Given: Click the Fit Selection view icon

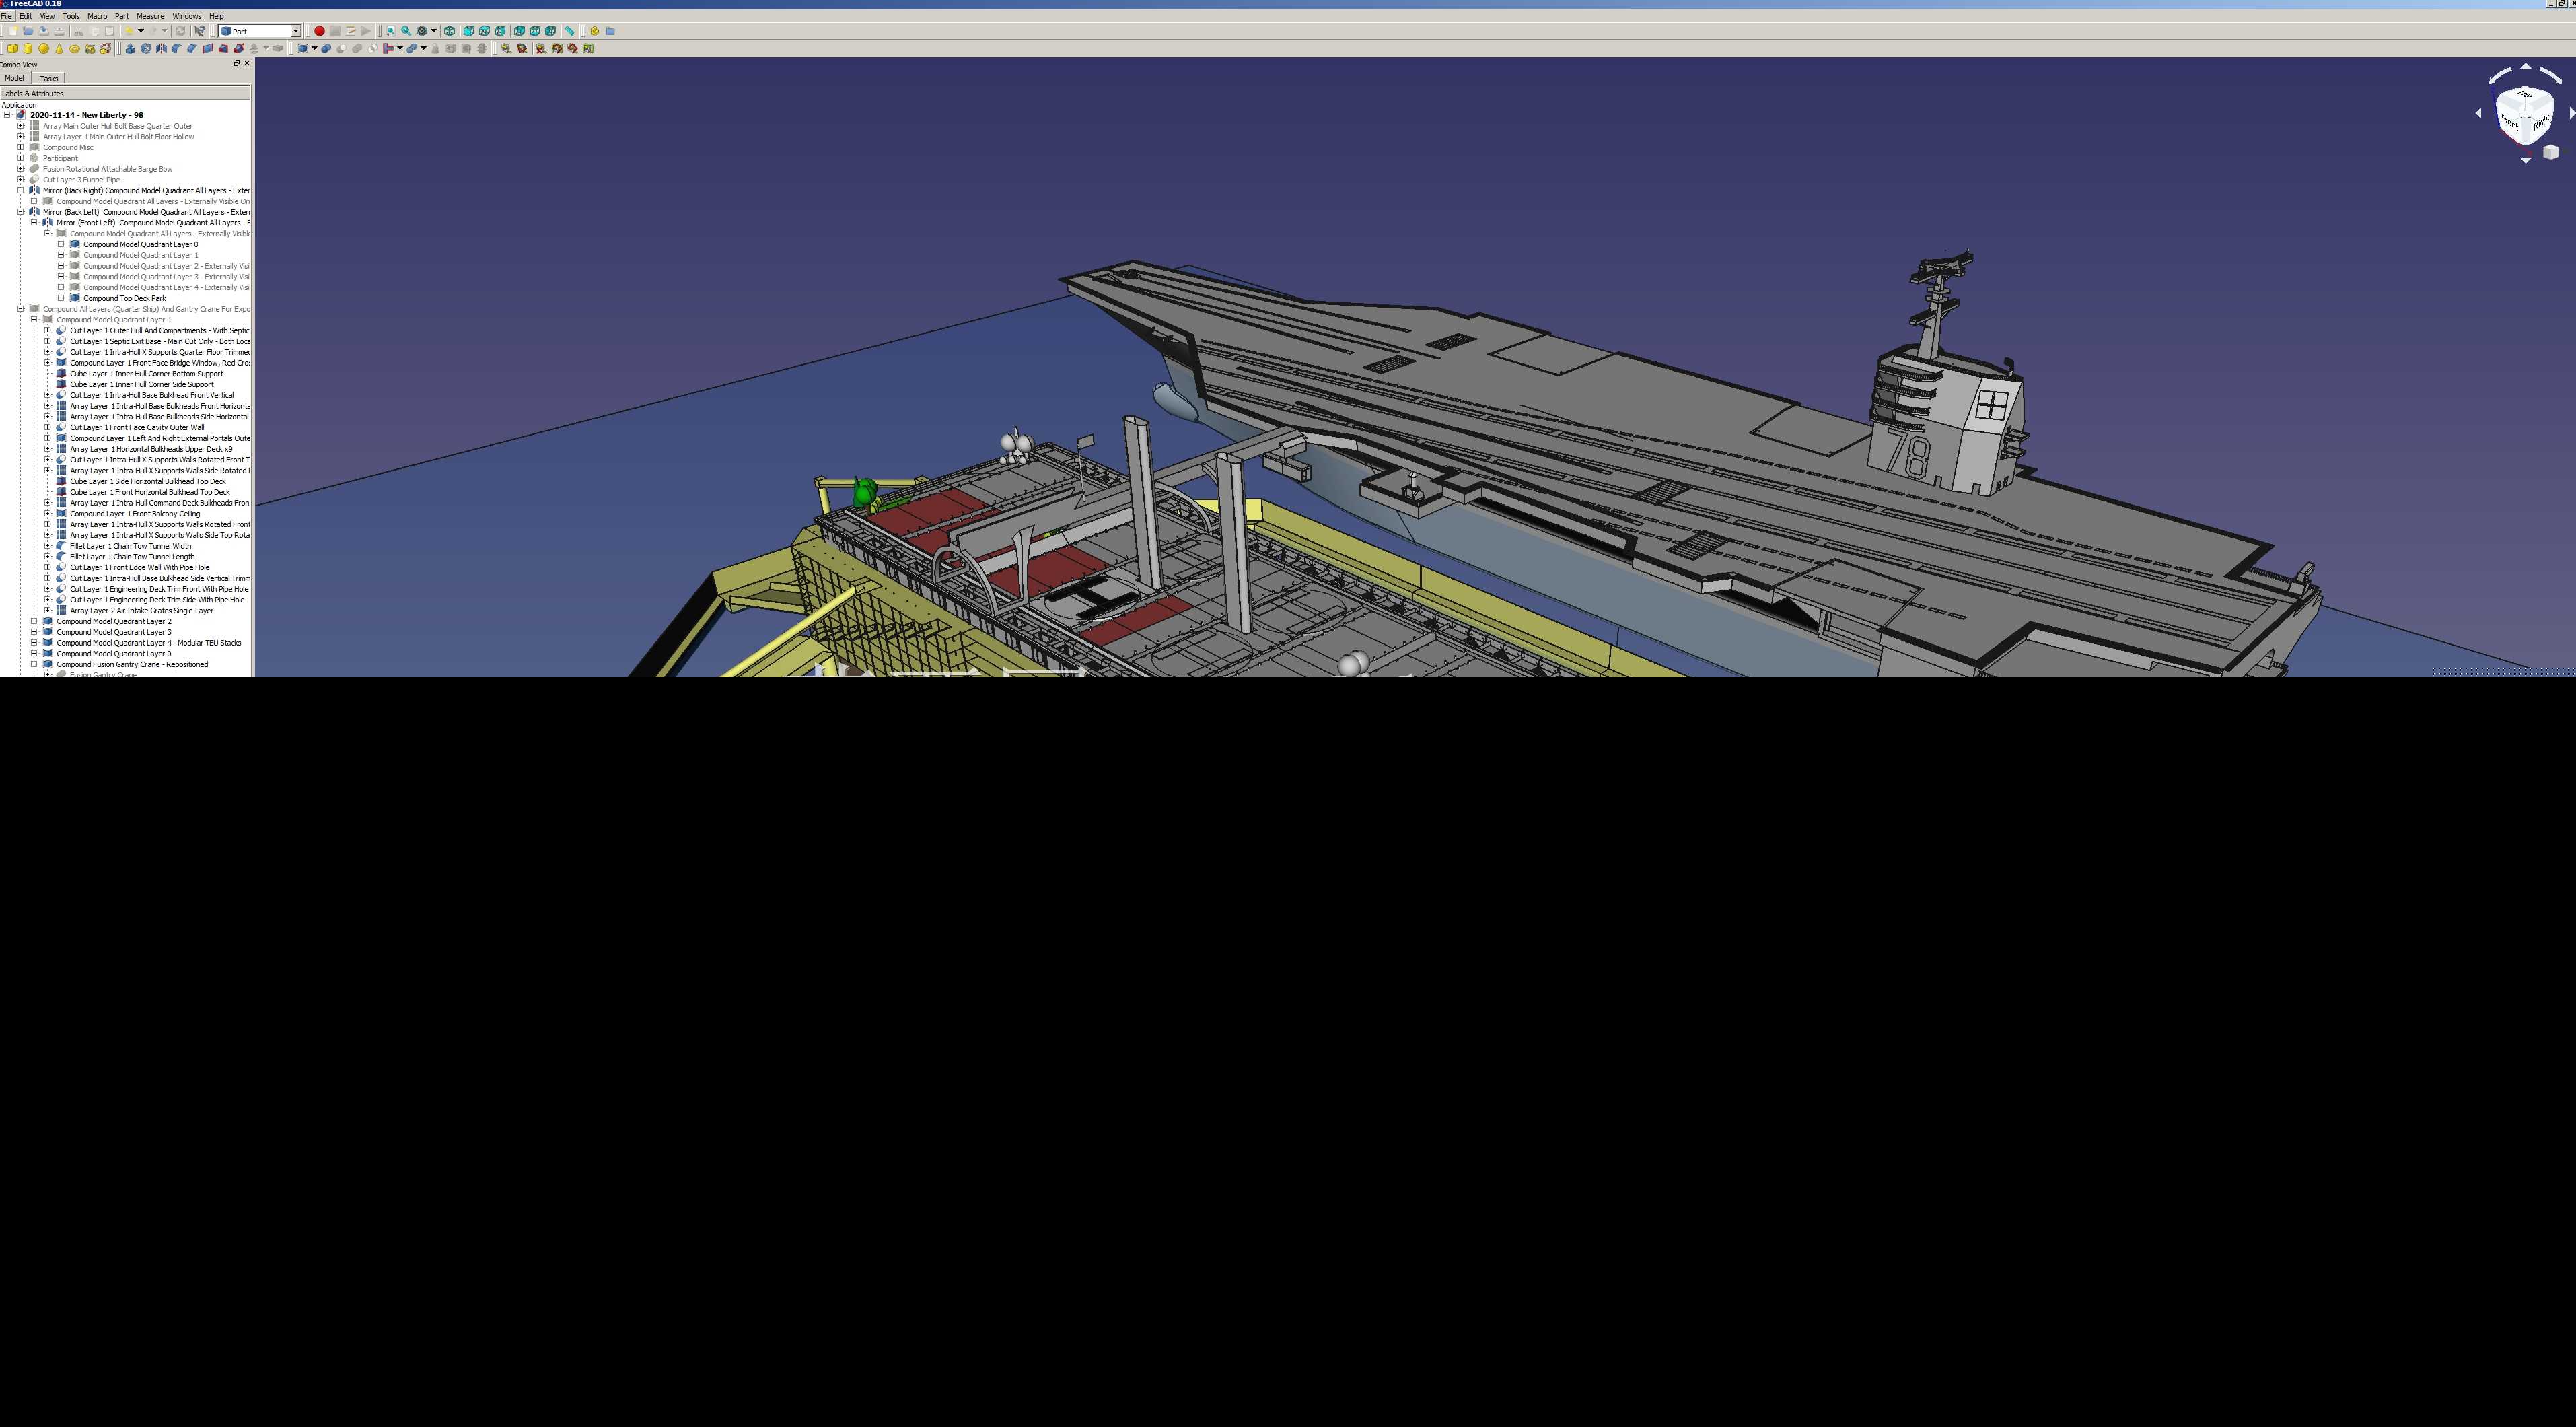Looking at the screenshot, I should point(406,31).
